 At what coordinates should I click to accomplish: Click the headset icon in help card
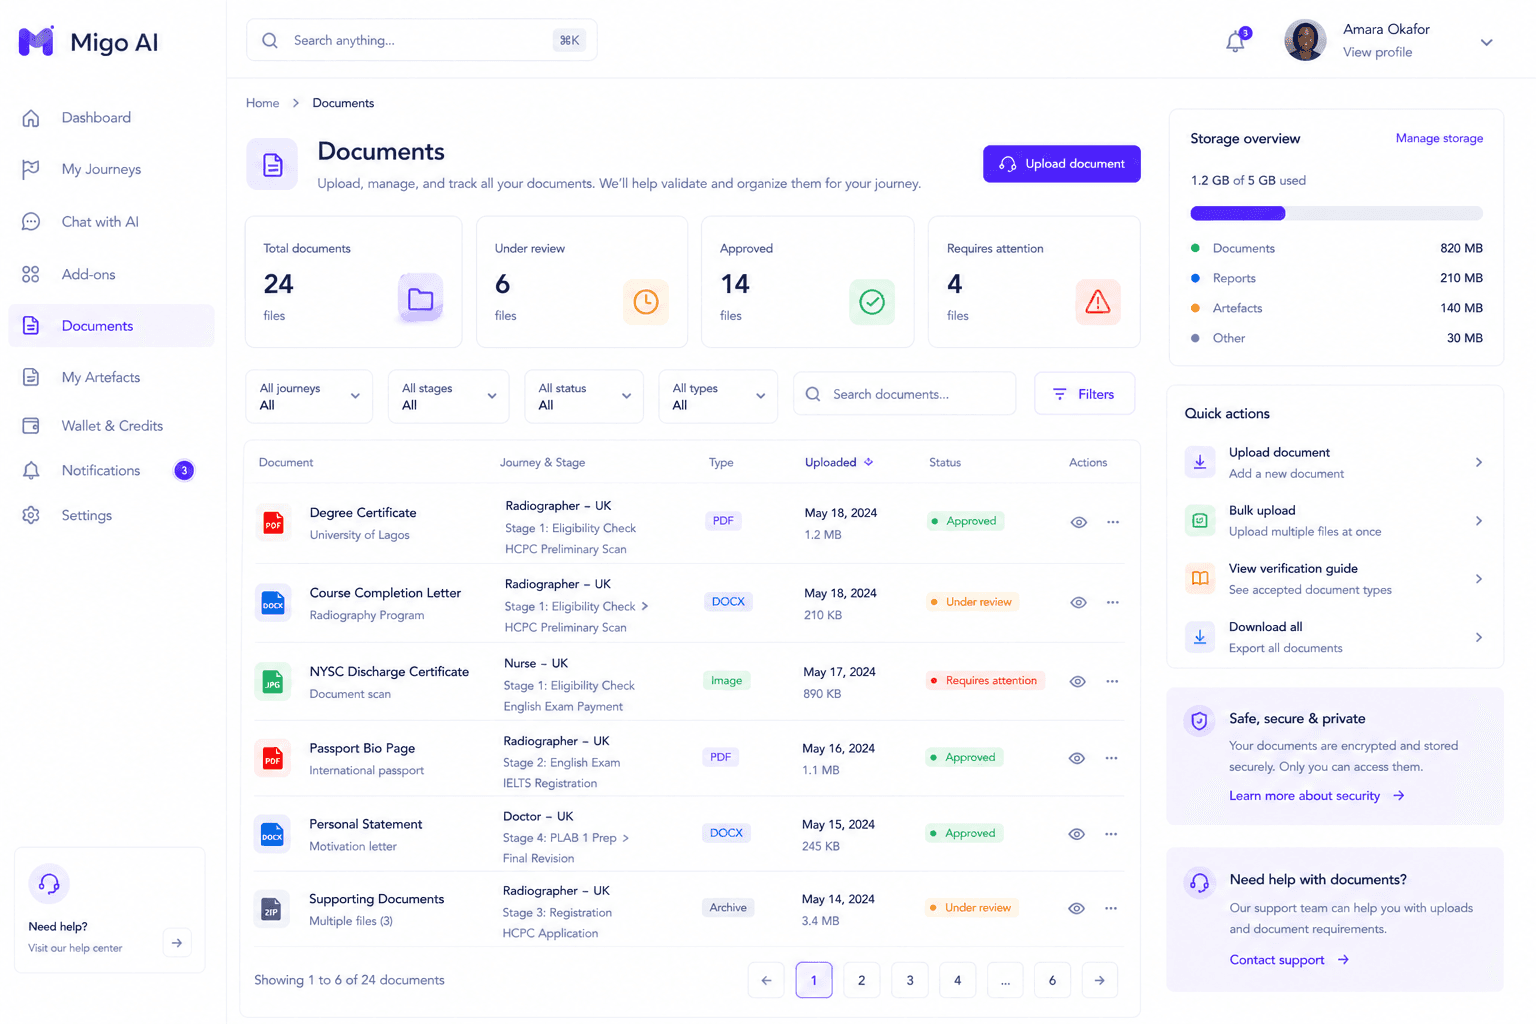(49, 884)
